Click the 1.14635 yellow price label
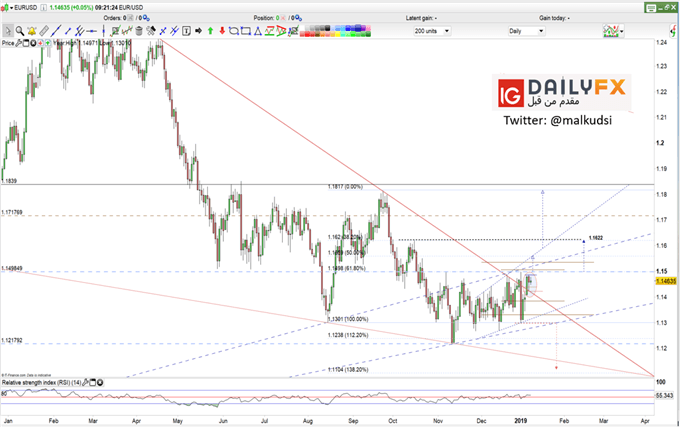 666,281
